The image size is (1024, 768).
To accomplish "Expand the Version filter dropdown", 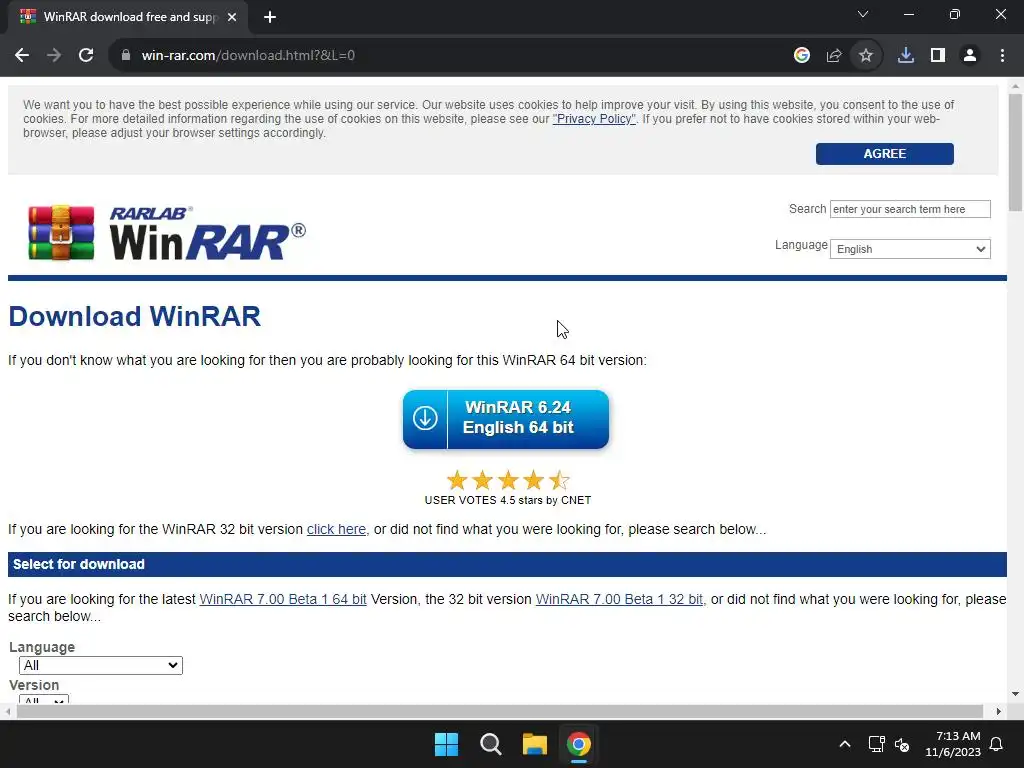I will click(x=44, y=699).
